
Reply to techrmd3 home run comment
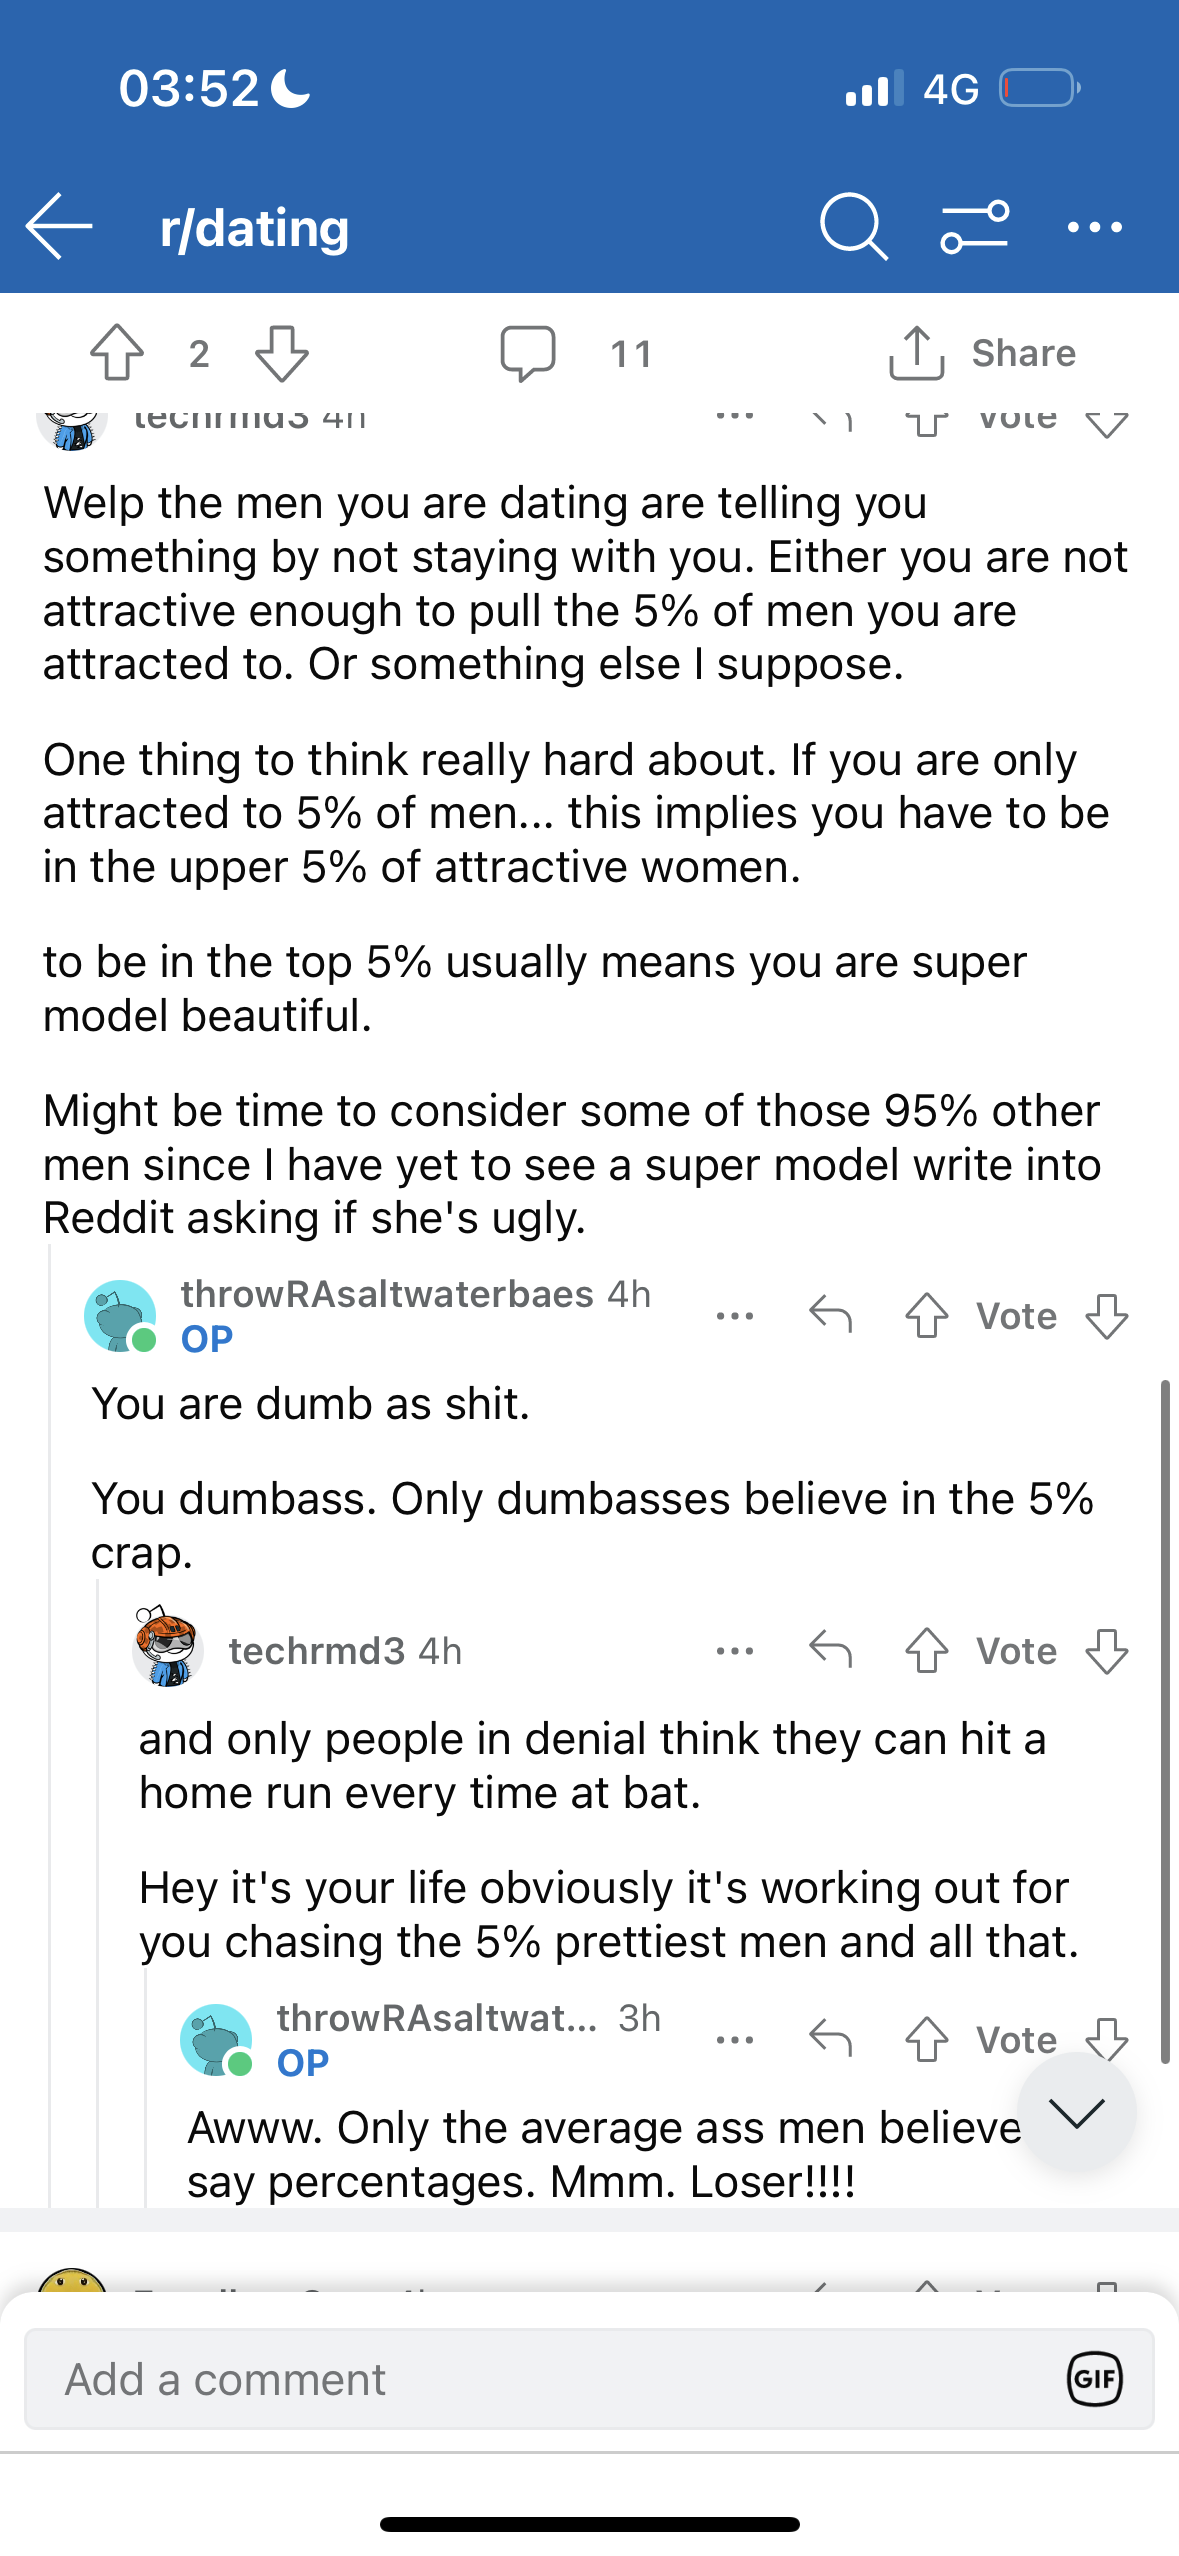[x=831, y=1651]
